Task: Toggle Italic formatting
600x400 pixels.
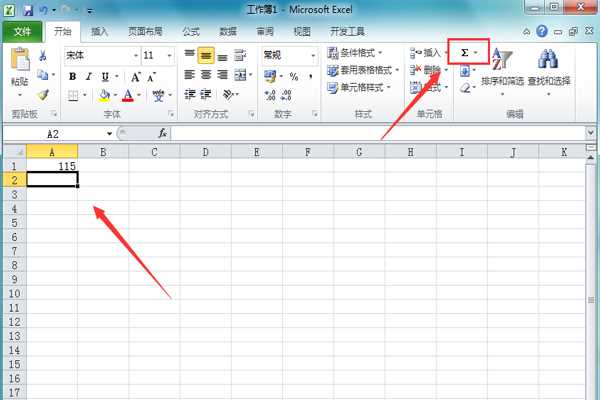Action: coord(89,75)
